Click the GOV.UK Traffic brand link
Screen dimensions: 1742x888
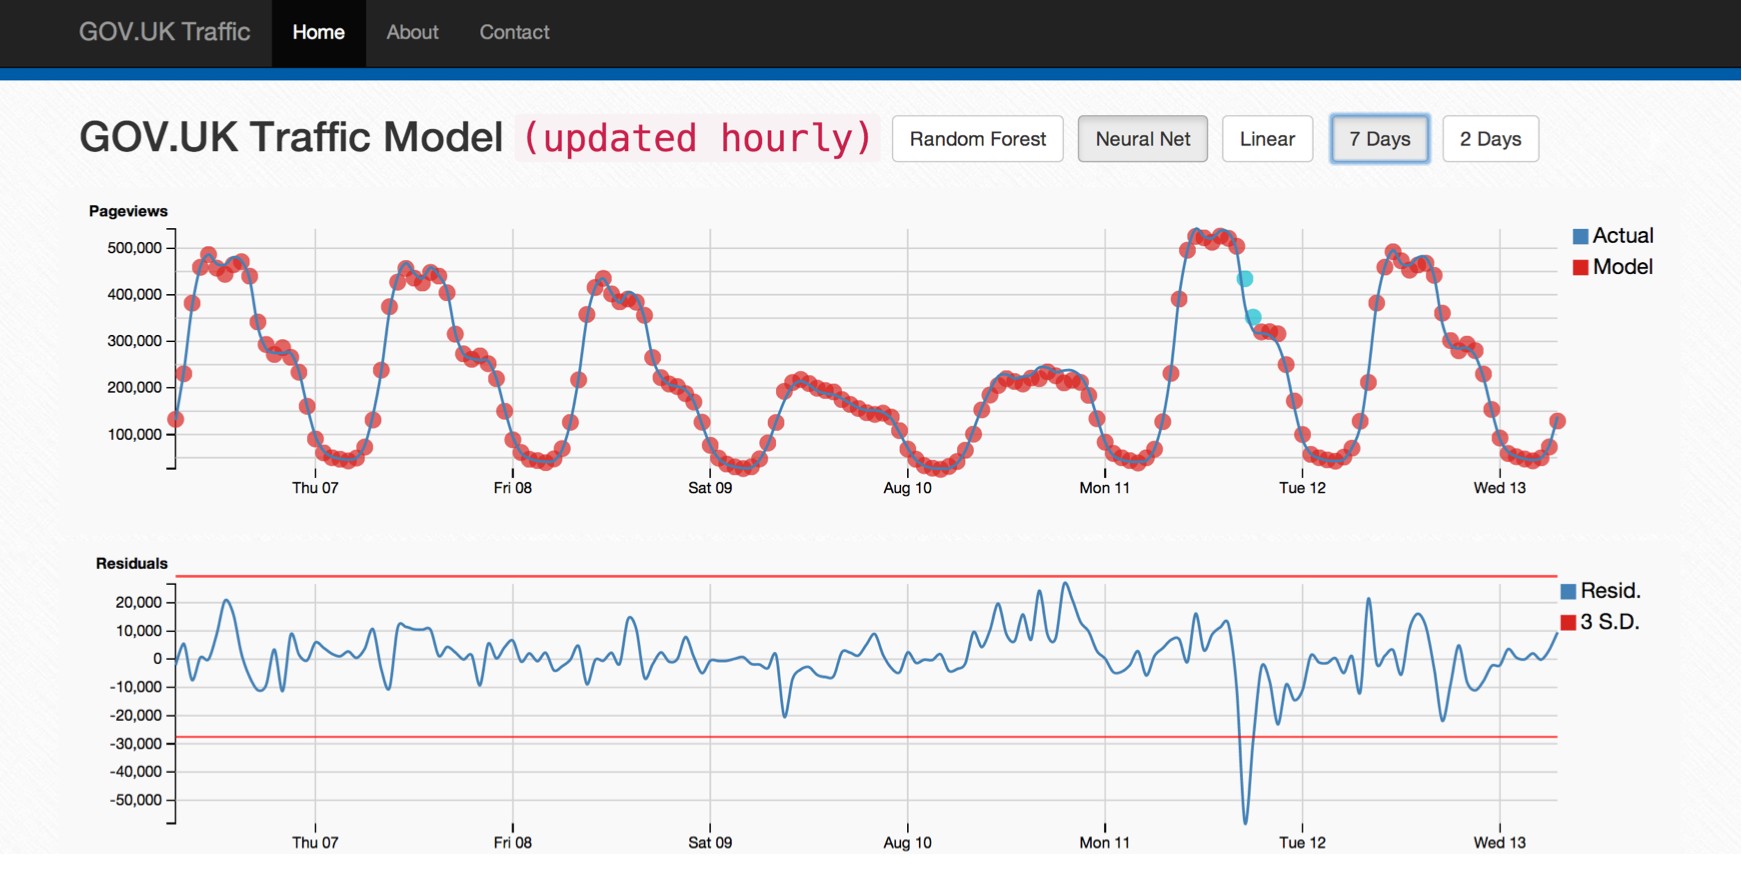coord(164,32)
